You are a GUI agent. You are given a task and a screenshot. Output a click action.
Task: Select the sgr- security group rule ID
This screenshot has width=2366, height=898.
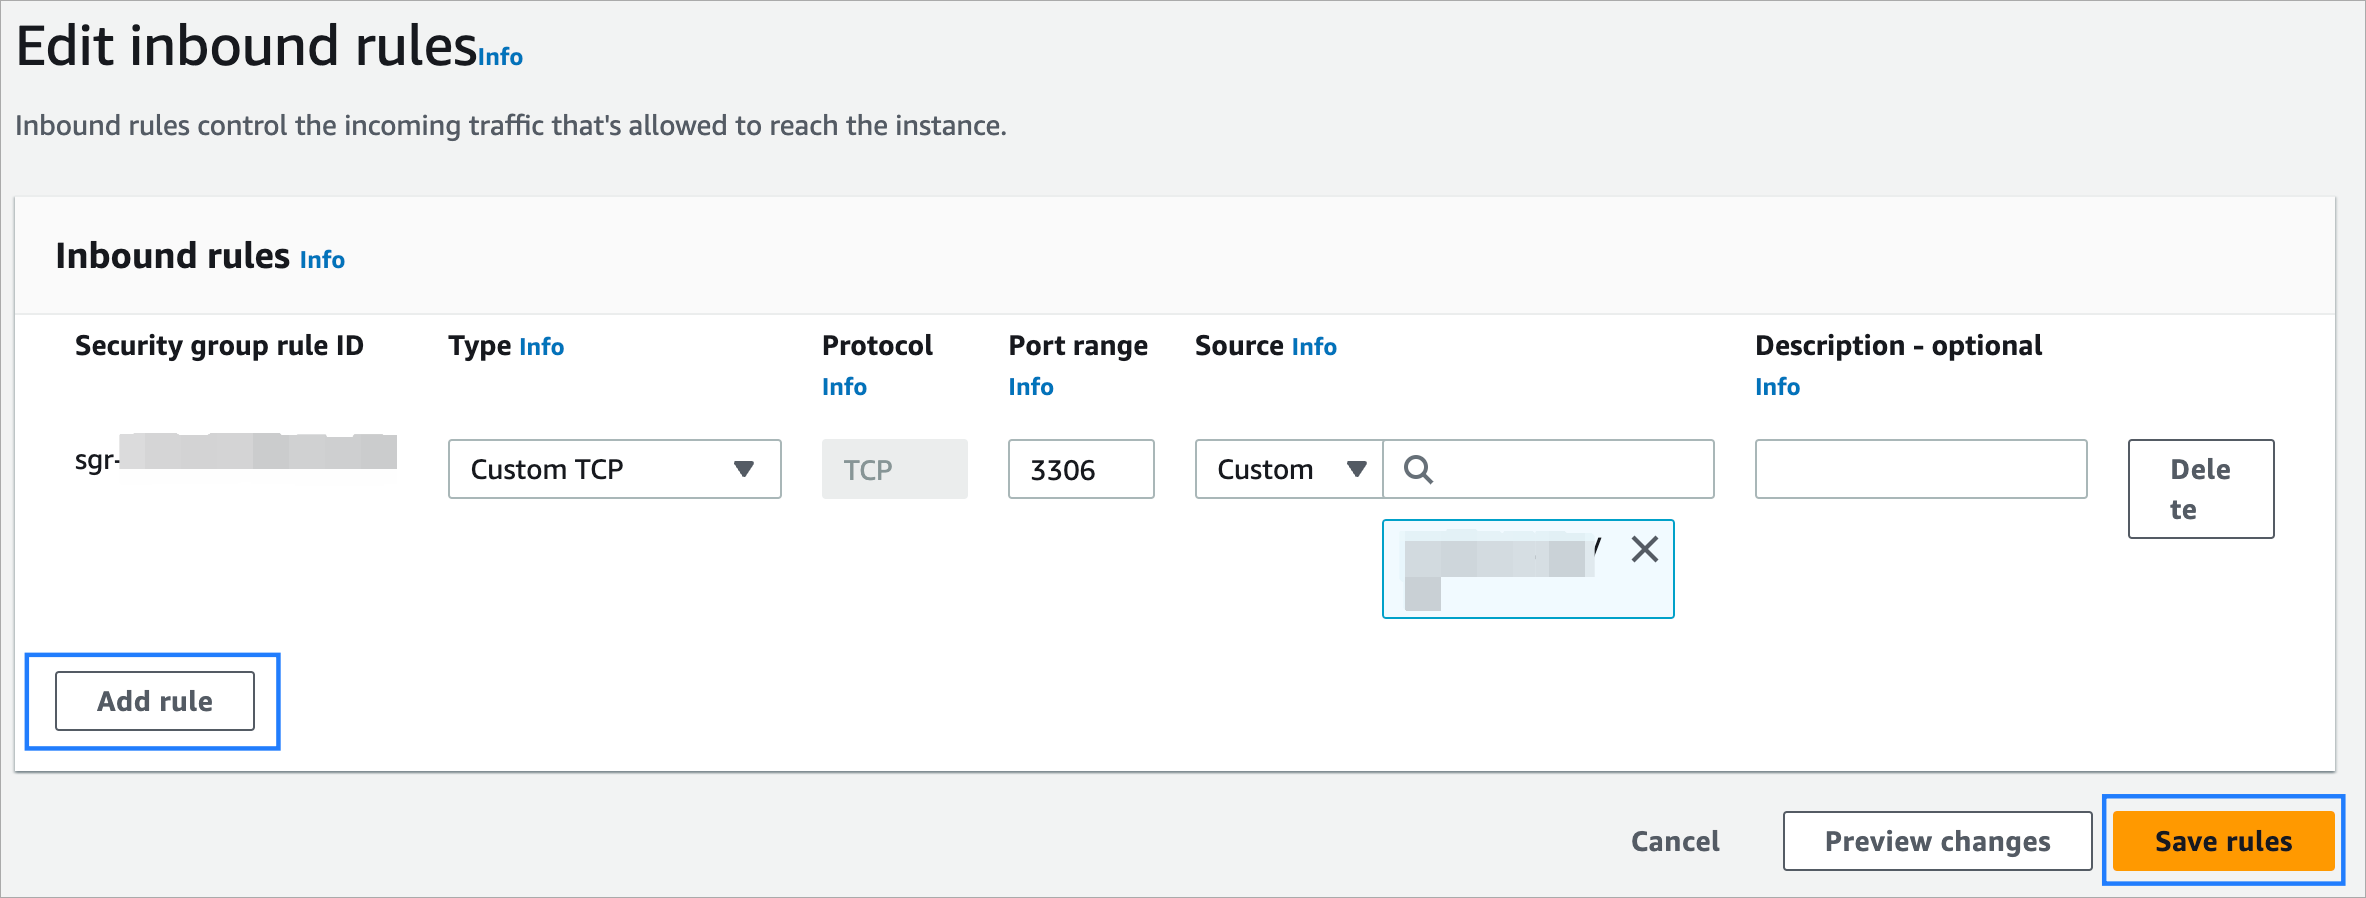tap(235, 459)
